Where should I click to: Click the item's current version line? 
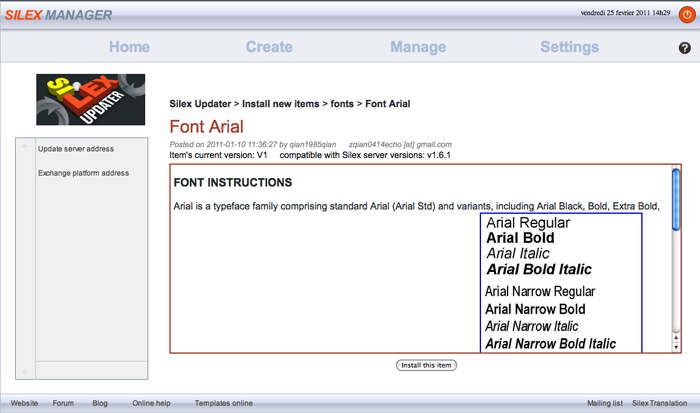(310, 155)
